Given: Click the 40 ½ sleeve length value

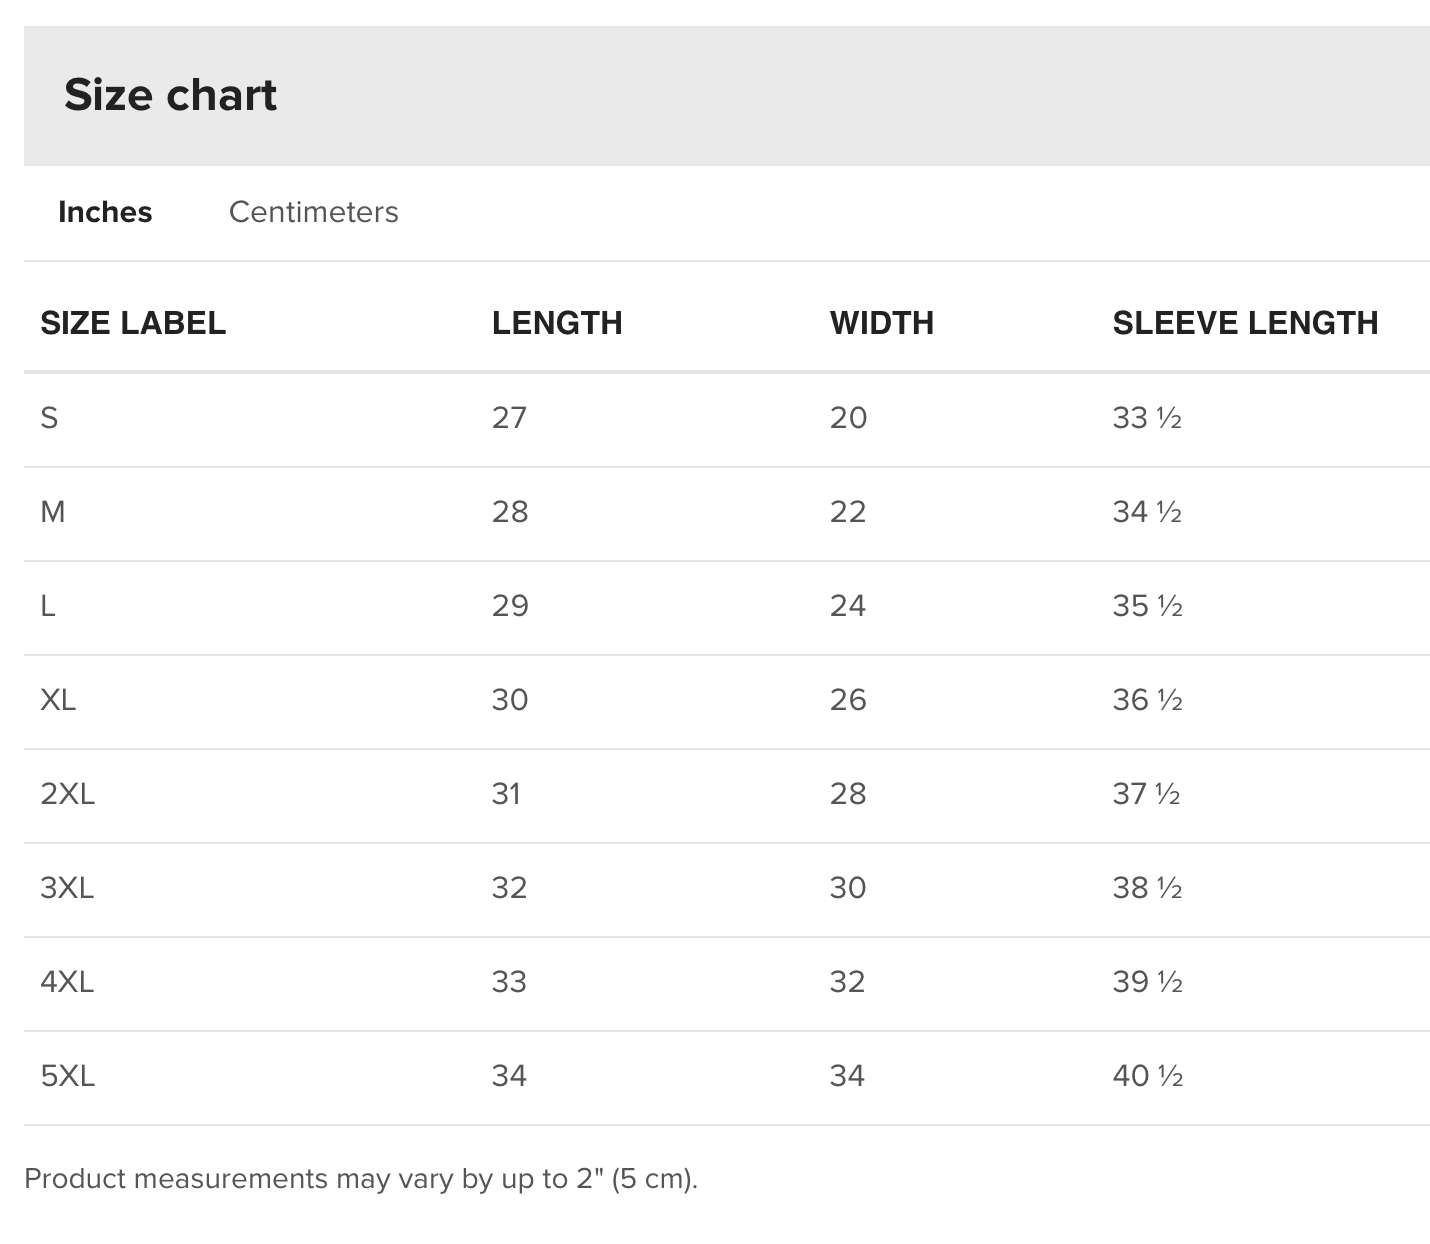Looking at the screenshot, I should point(1147,1076).
